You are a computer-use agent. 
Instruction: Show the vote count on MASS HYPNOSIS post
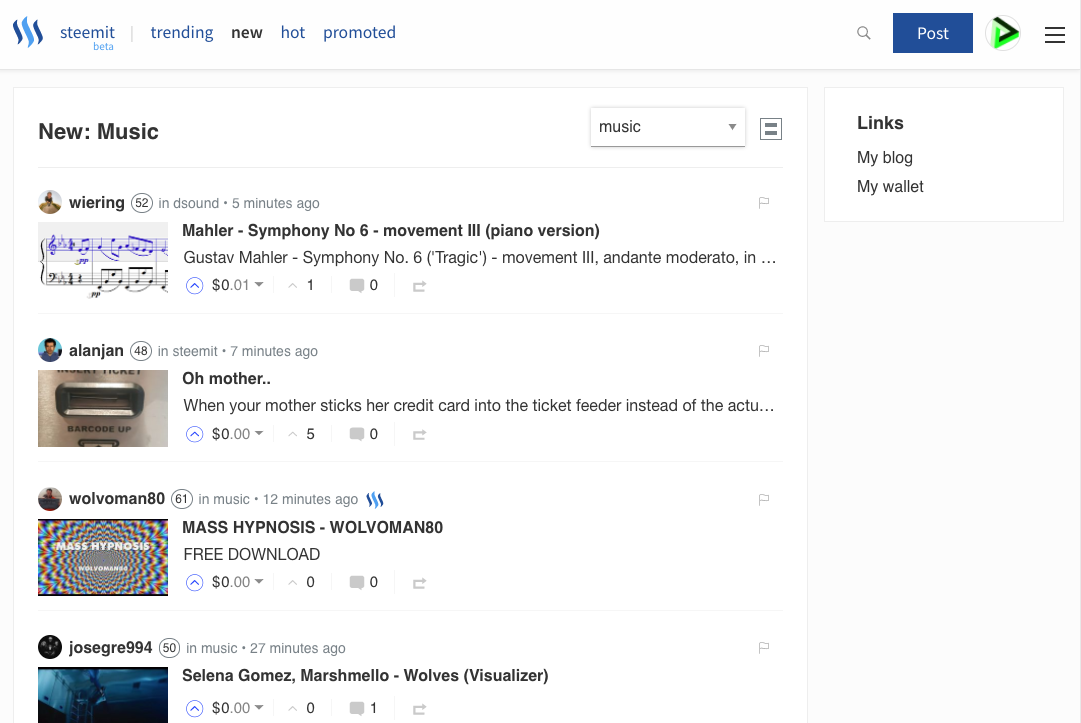coord(302,582)
